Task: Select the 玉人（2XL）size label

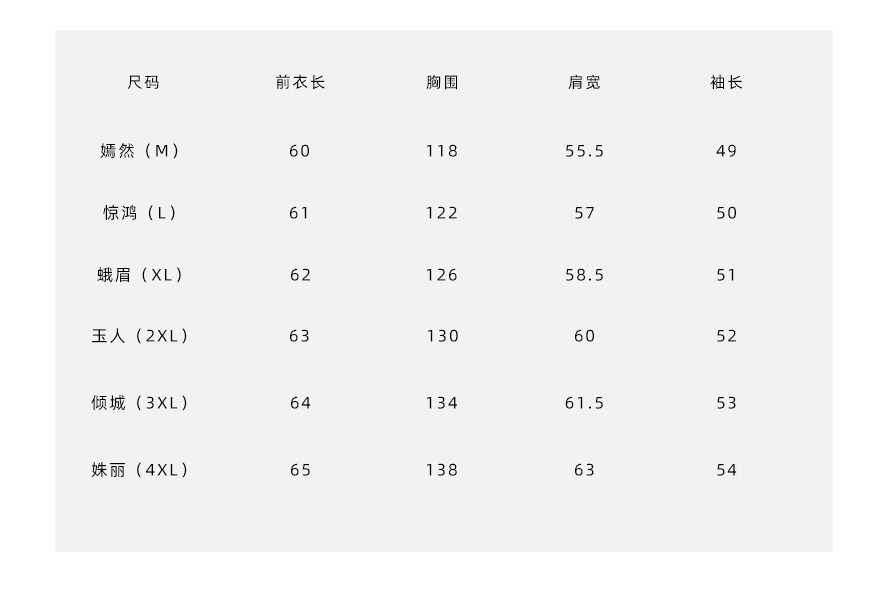Action: click(x=141, y=336)
